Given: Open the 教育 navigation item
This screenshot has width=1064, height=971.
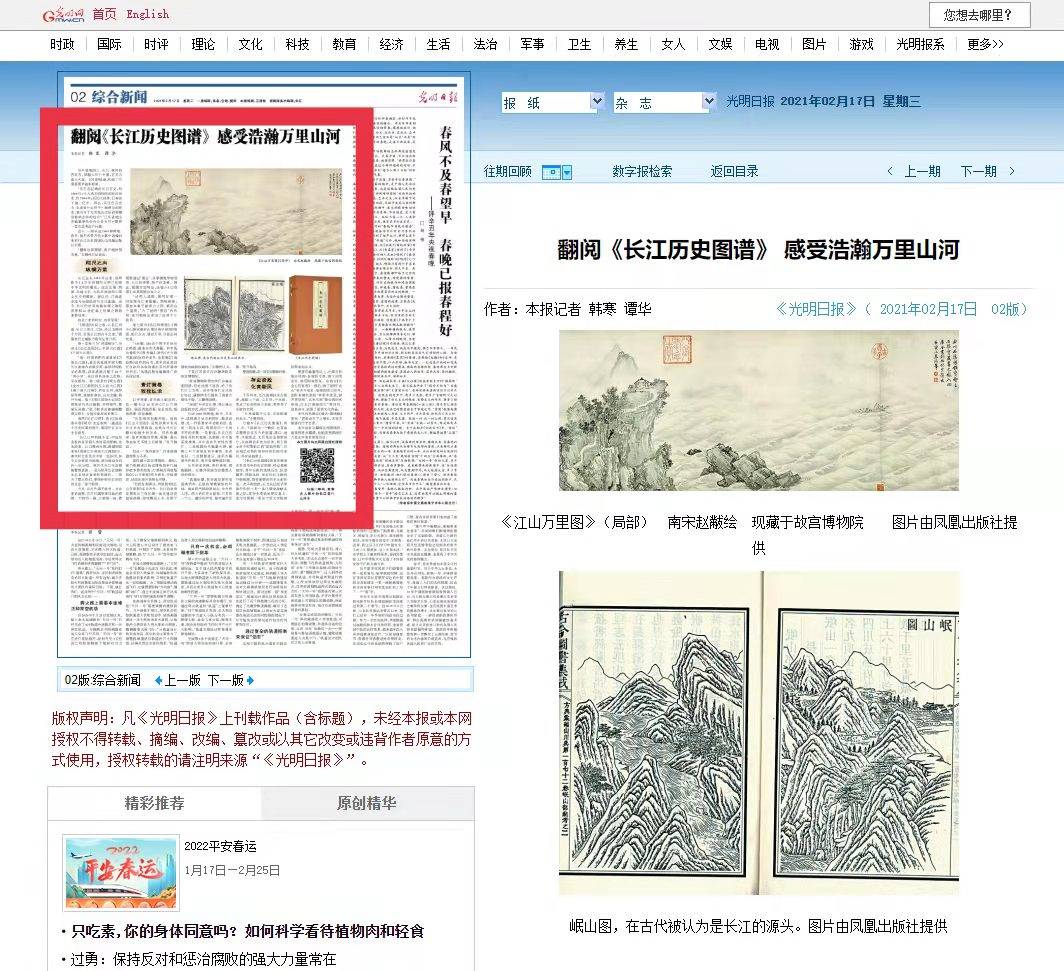Looking at the screenshot, I should coord(344,44).
